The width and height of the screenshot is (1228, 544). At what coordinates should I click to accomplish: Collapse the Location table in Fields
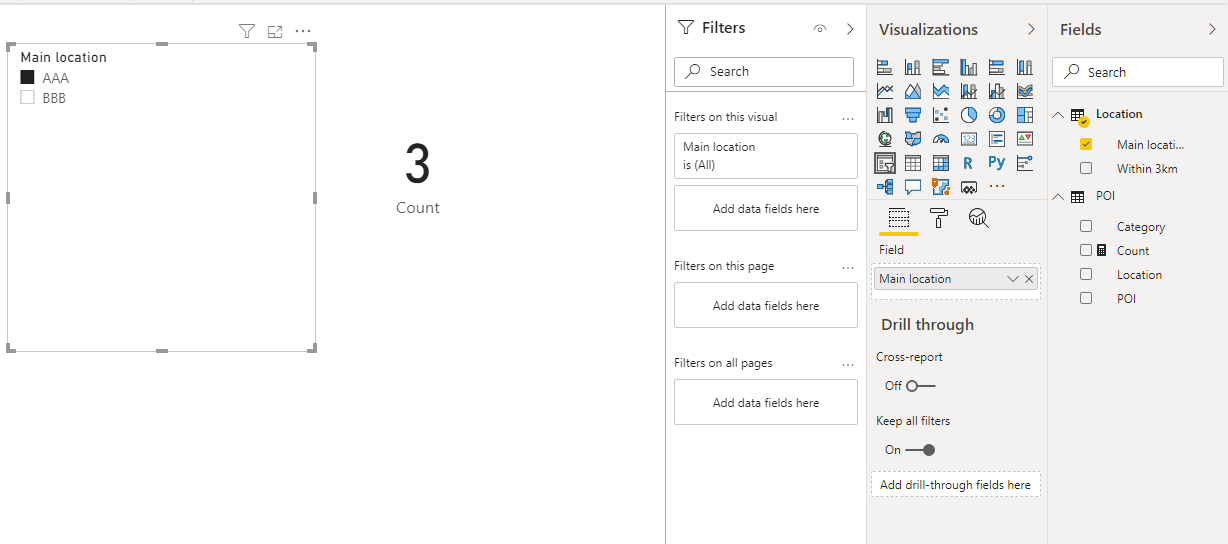1059,114
